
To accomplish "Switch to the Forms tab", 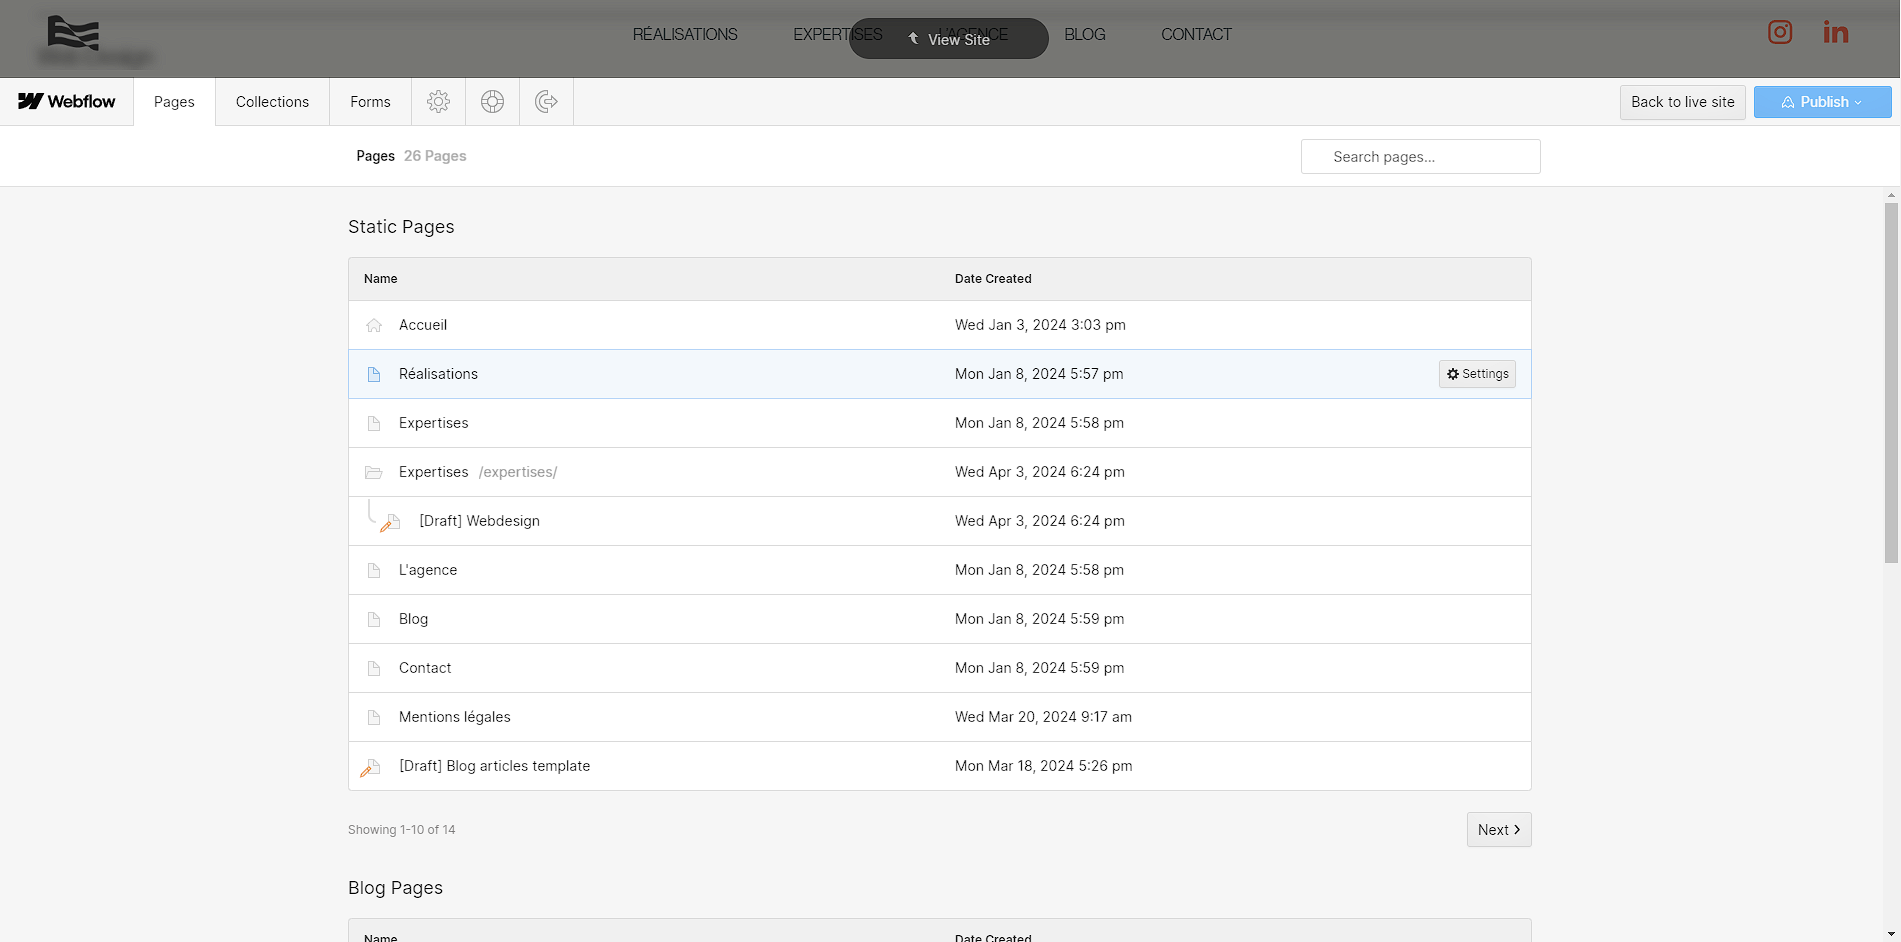I will 370,102.
